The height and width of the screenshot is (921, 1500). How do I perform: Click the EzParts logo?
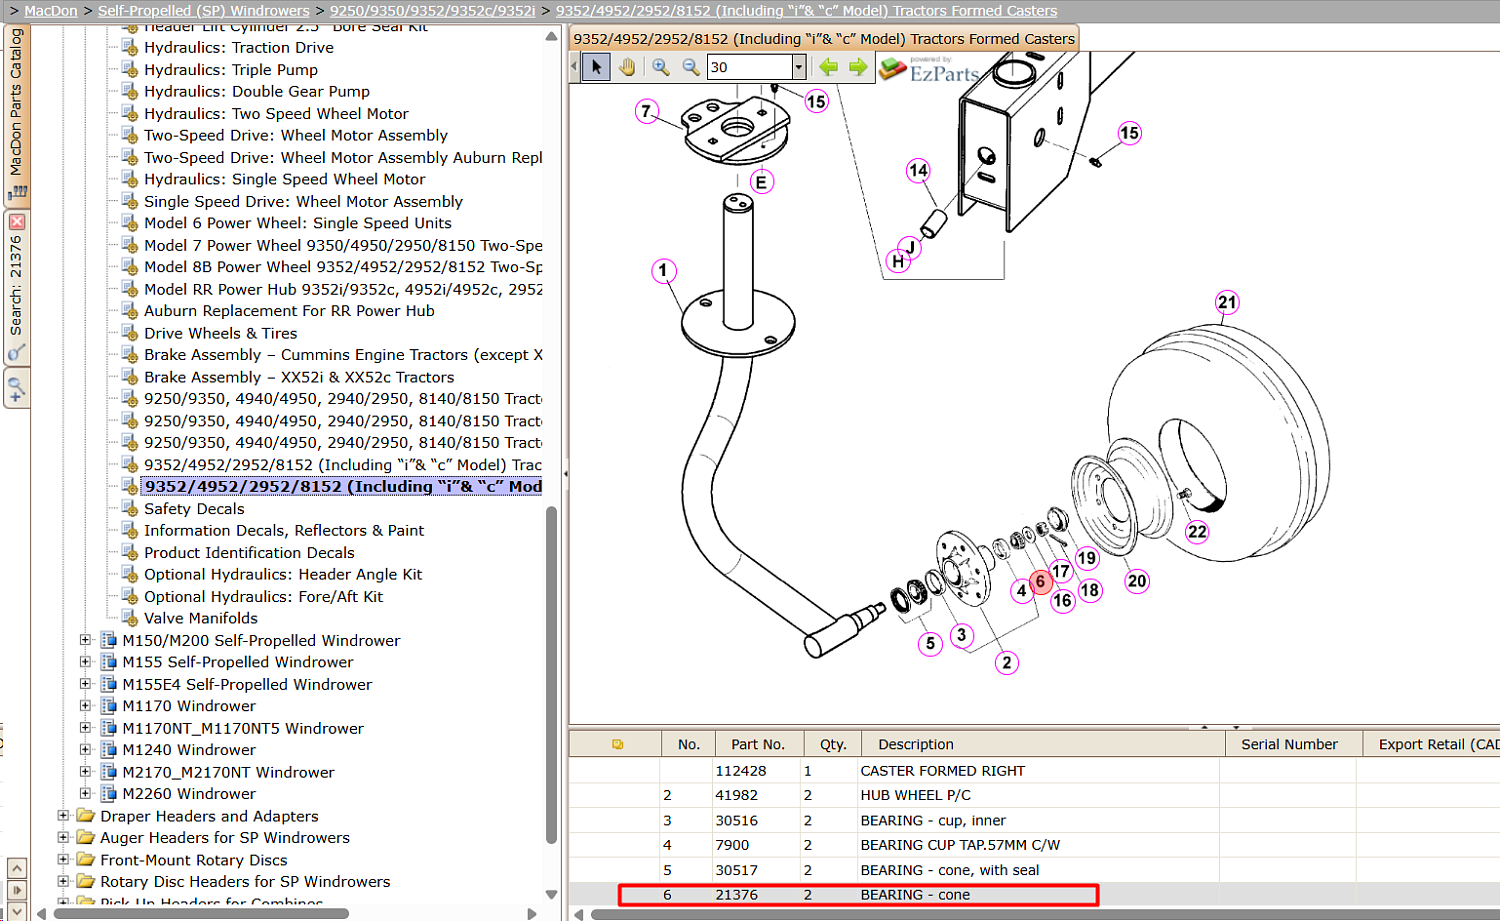pos(930,69)
